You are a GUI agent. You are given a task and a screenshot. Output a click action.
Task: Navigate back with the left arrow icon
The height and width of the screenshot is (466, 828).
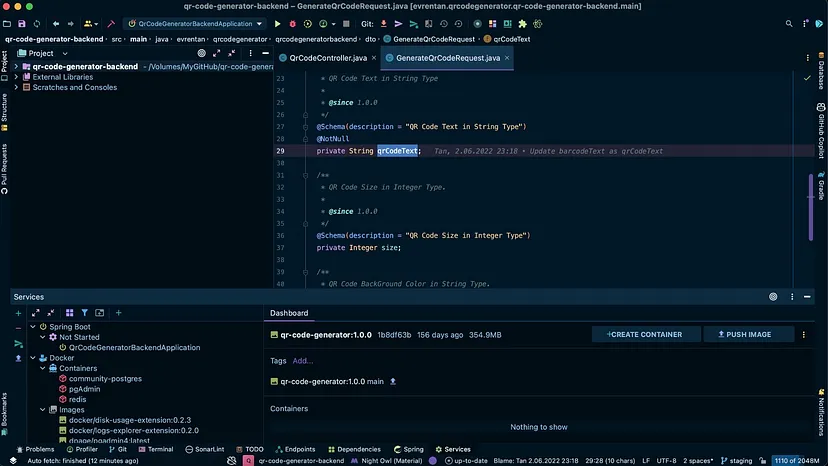[55, 24]
